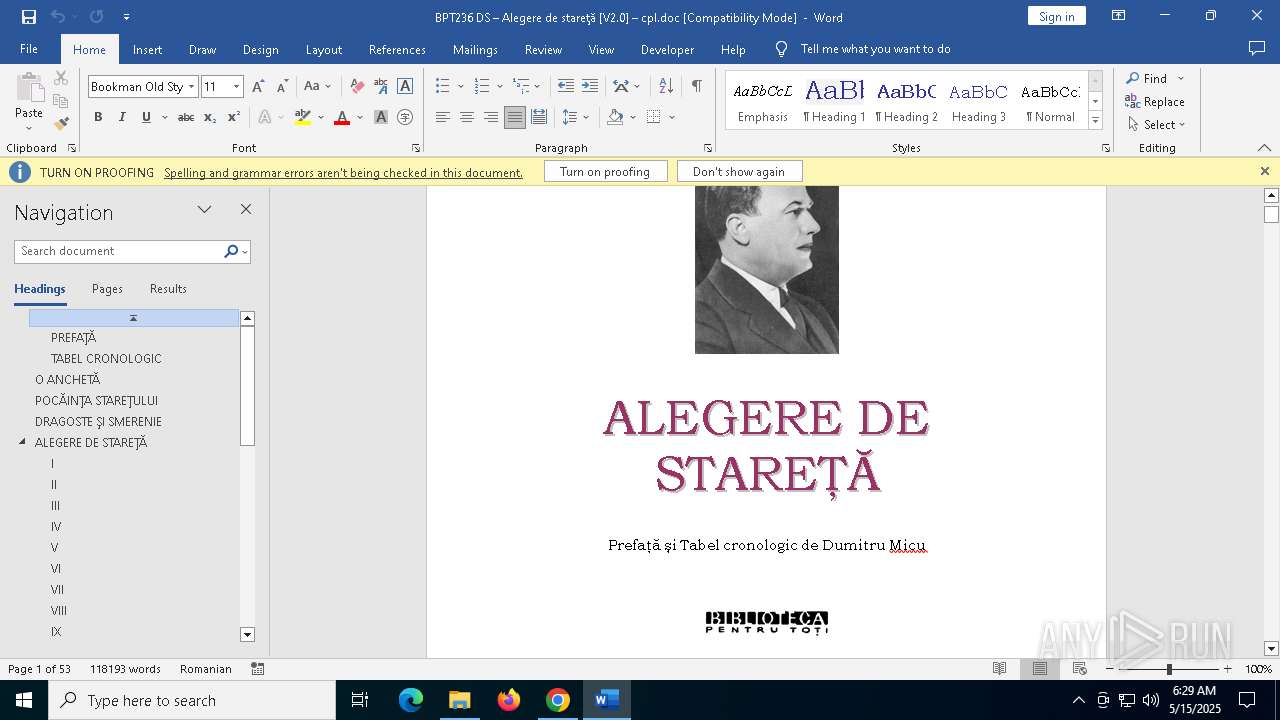1280x720 pixels.
Task: Go to the PREFAȚĂ heading
Action: point(73,337)
